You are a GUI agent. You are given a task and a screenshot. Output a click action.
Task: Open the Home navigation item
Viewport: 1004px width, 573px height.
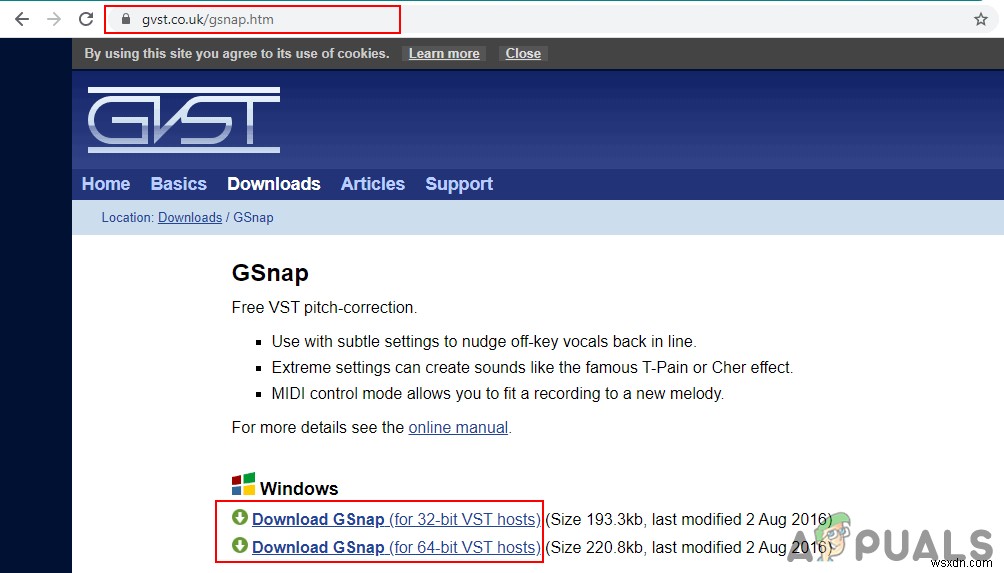106,184
